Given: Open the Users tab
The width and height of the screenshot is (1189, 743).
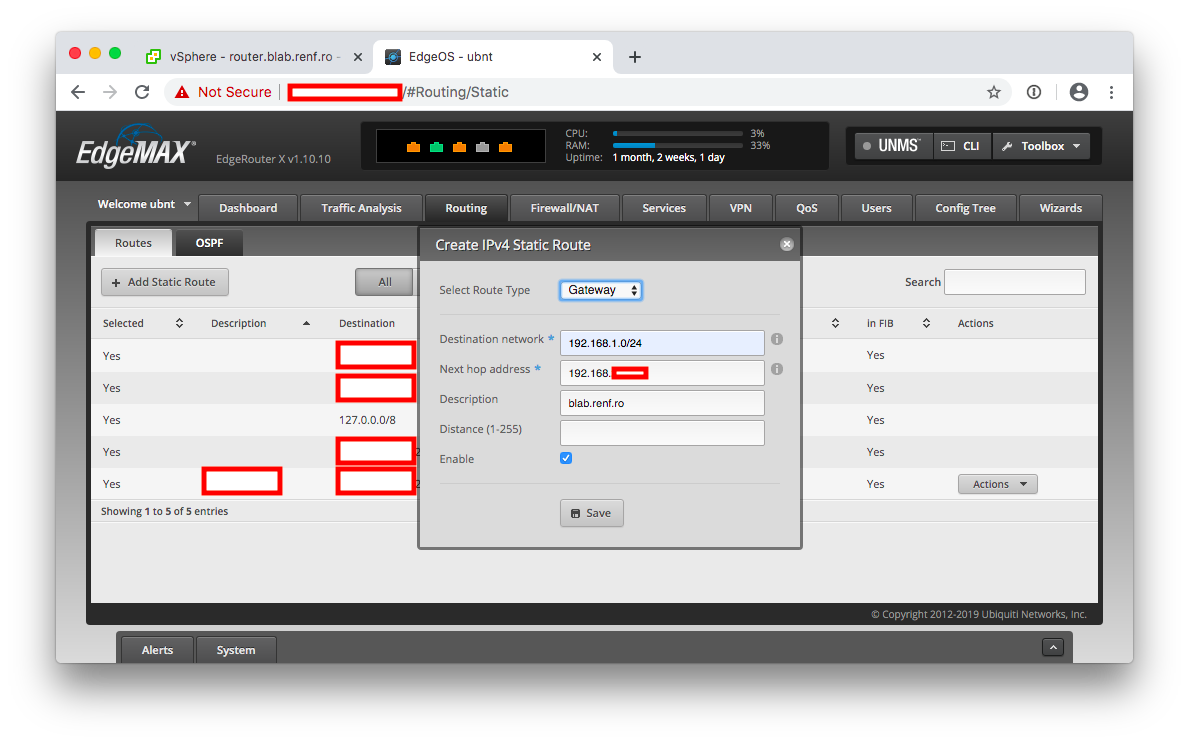Looking at the screenshot, I should (877, 208).
